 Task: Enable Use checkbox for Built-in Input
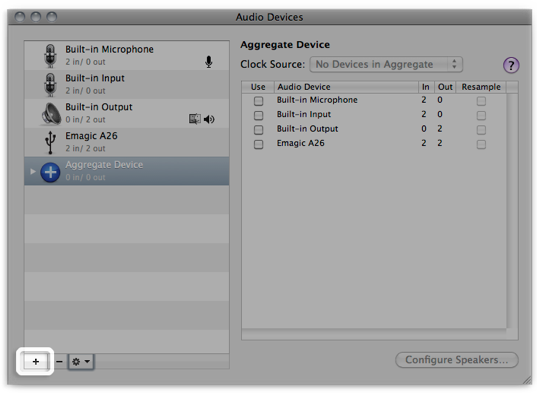click(x=259, y=115)
